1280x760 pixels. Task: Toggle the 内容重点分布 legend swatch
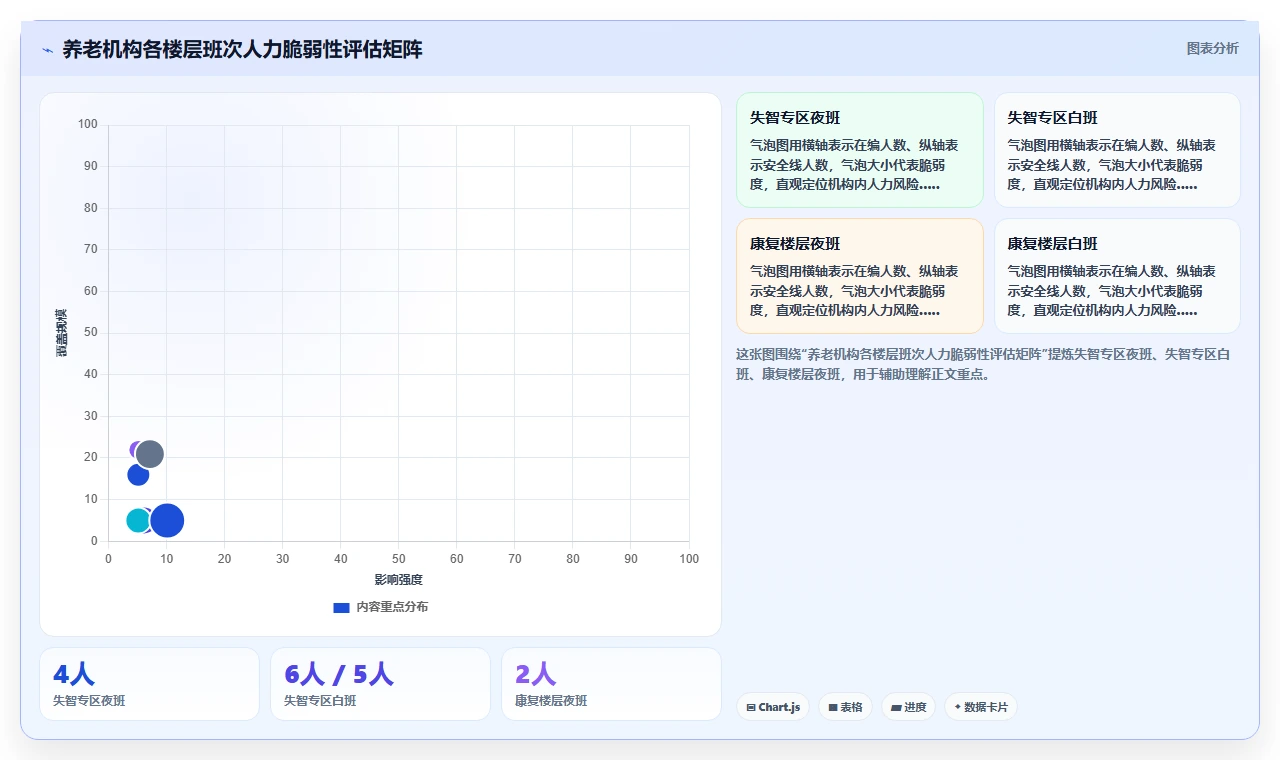tap(341, 607)
